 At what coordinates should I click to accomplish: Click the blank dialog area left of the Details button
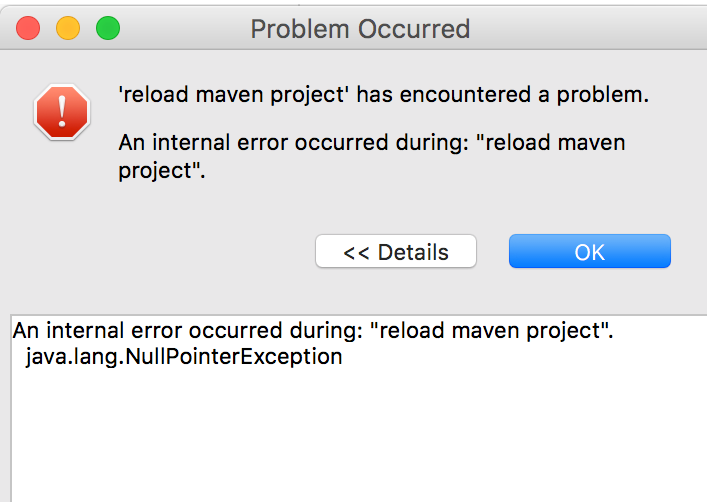point(160,252)
